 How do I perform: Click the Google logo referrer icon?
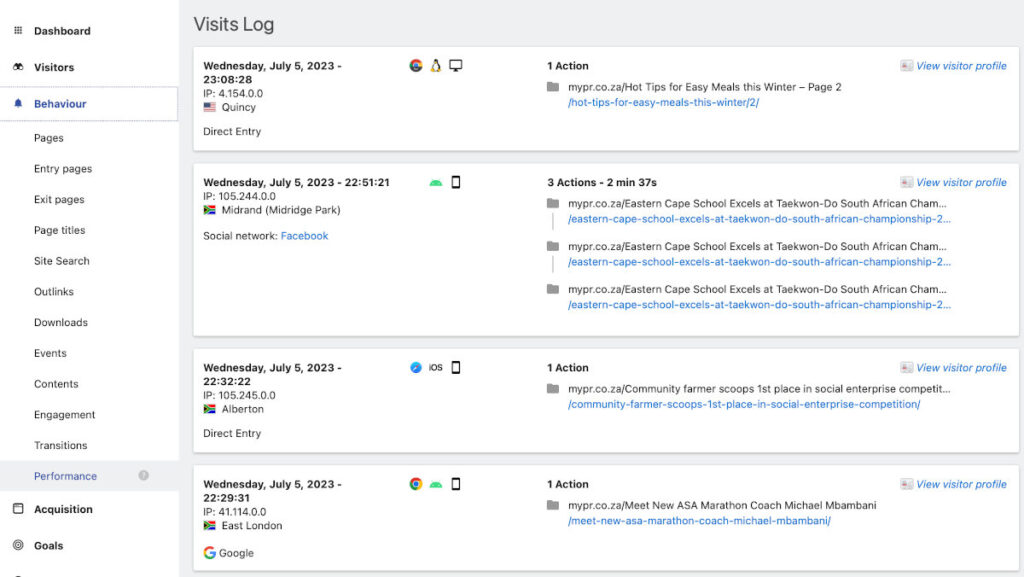210,553
